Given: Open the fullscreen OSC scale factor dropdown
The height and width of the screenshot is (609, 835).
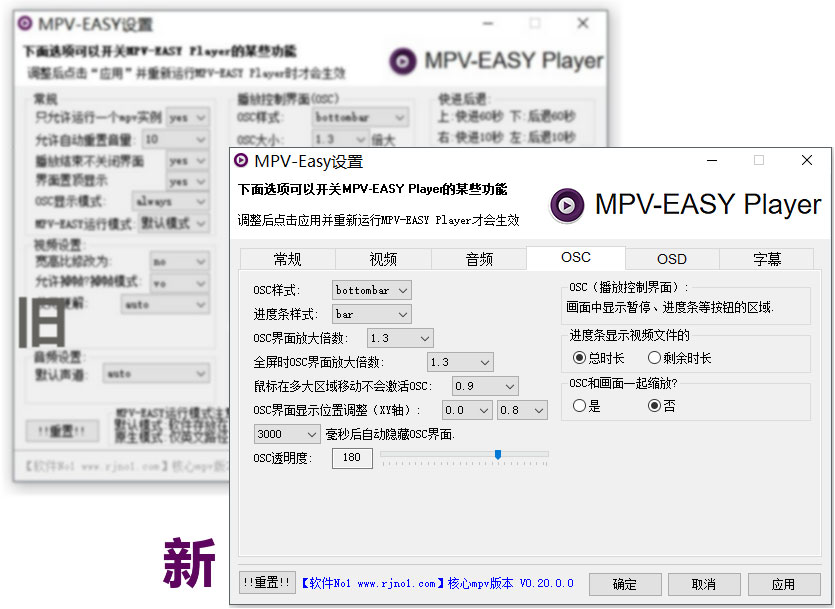Looking at the screenshot, I should click(459, 361).
